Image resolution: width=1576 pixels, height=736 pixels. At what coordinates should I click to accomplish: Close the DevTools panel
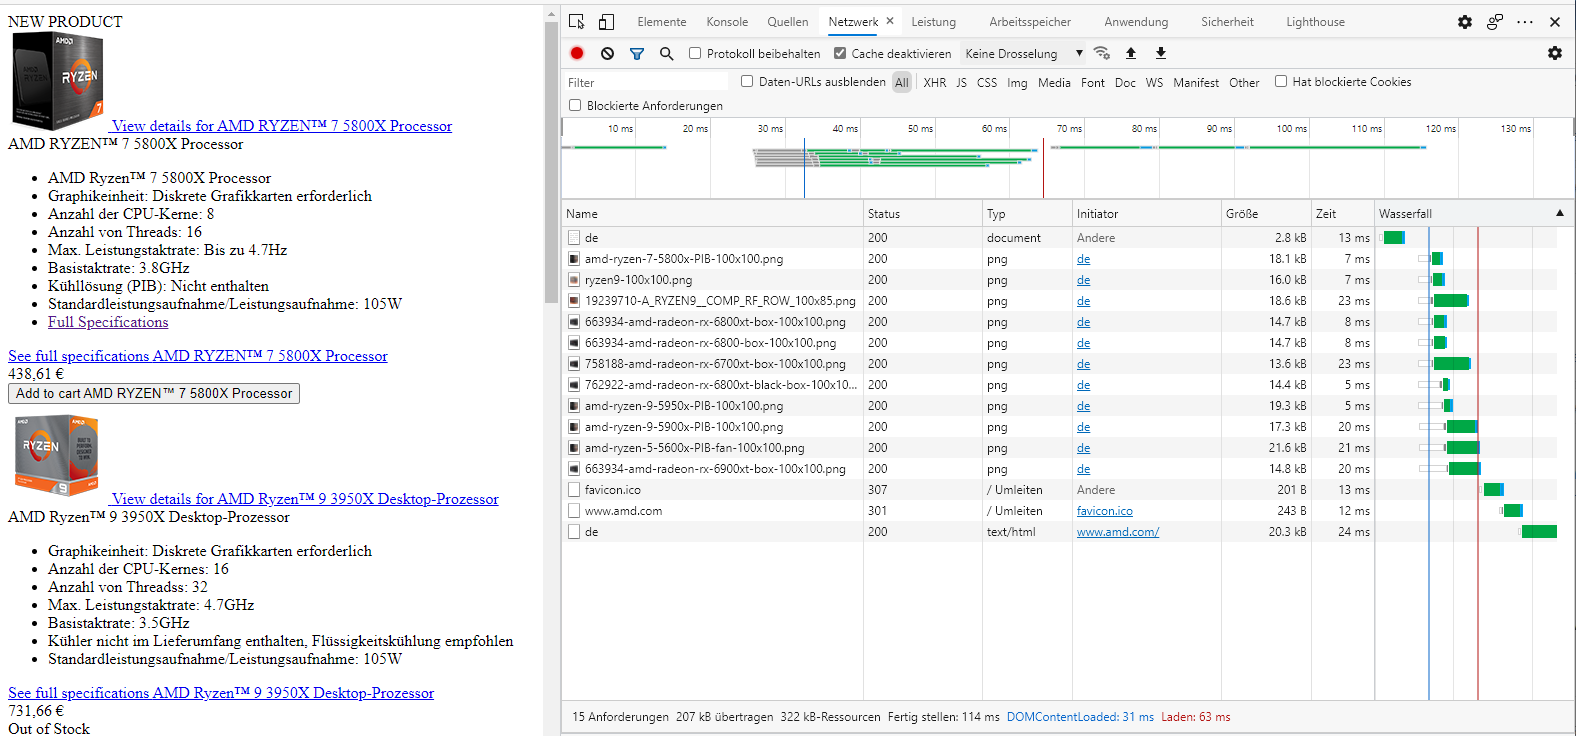coord(1555,22)
